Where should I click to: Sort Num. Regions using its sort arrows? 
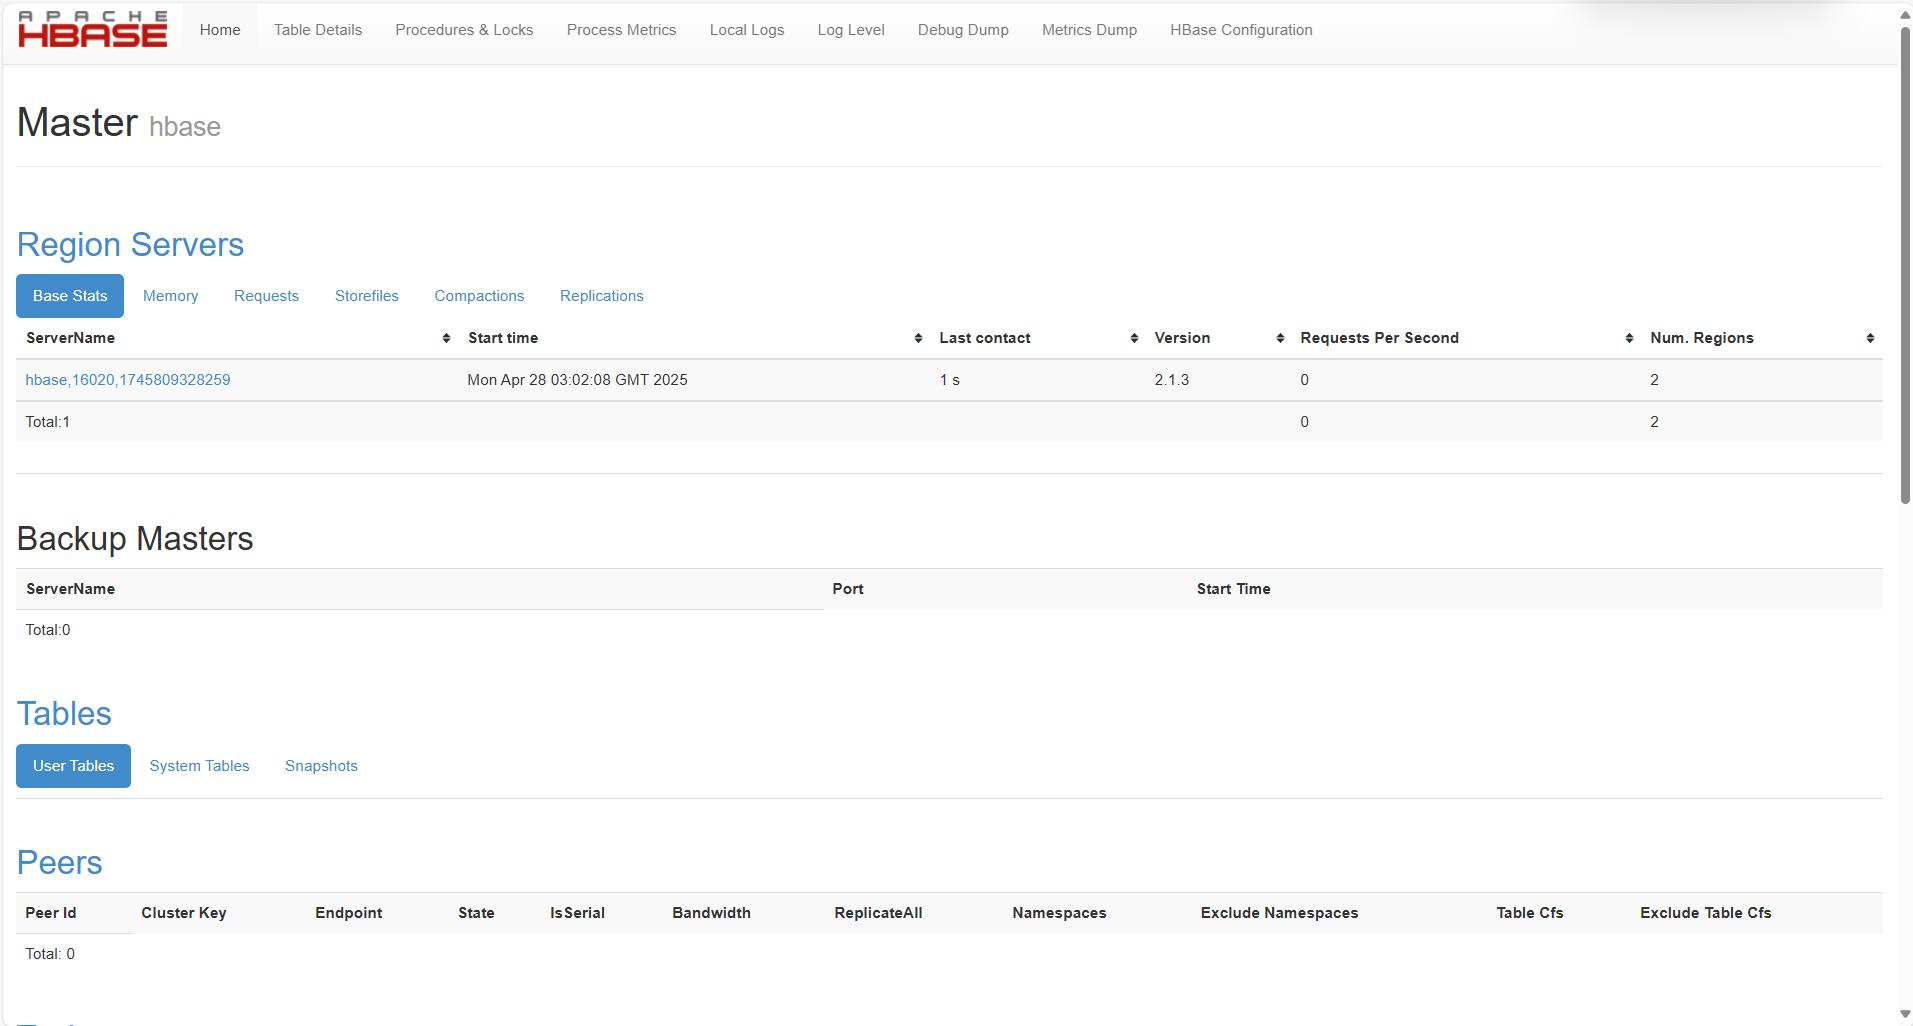(x=1870, y=339)
